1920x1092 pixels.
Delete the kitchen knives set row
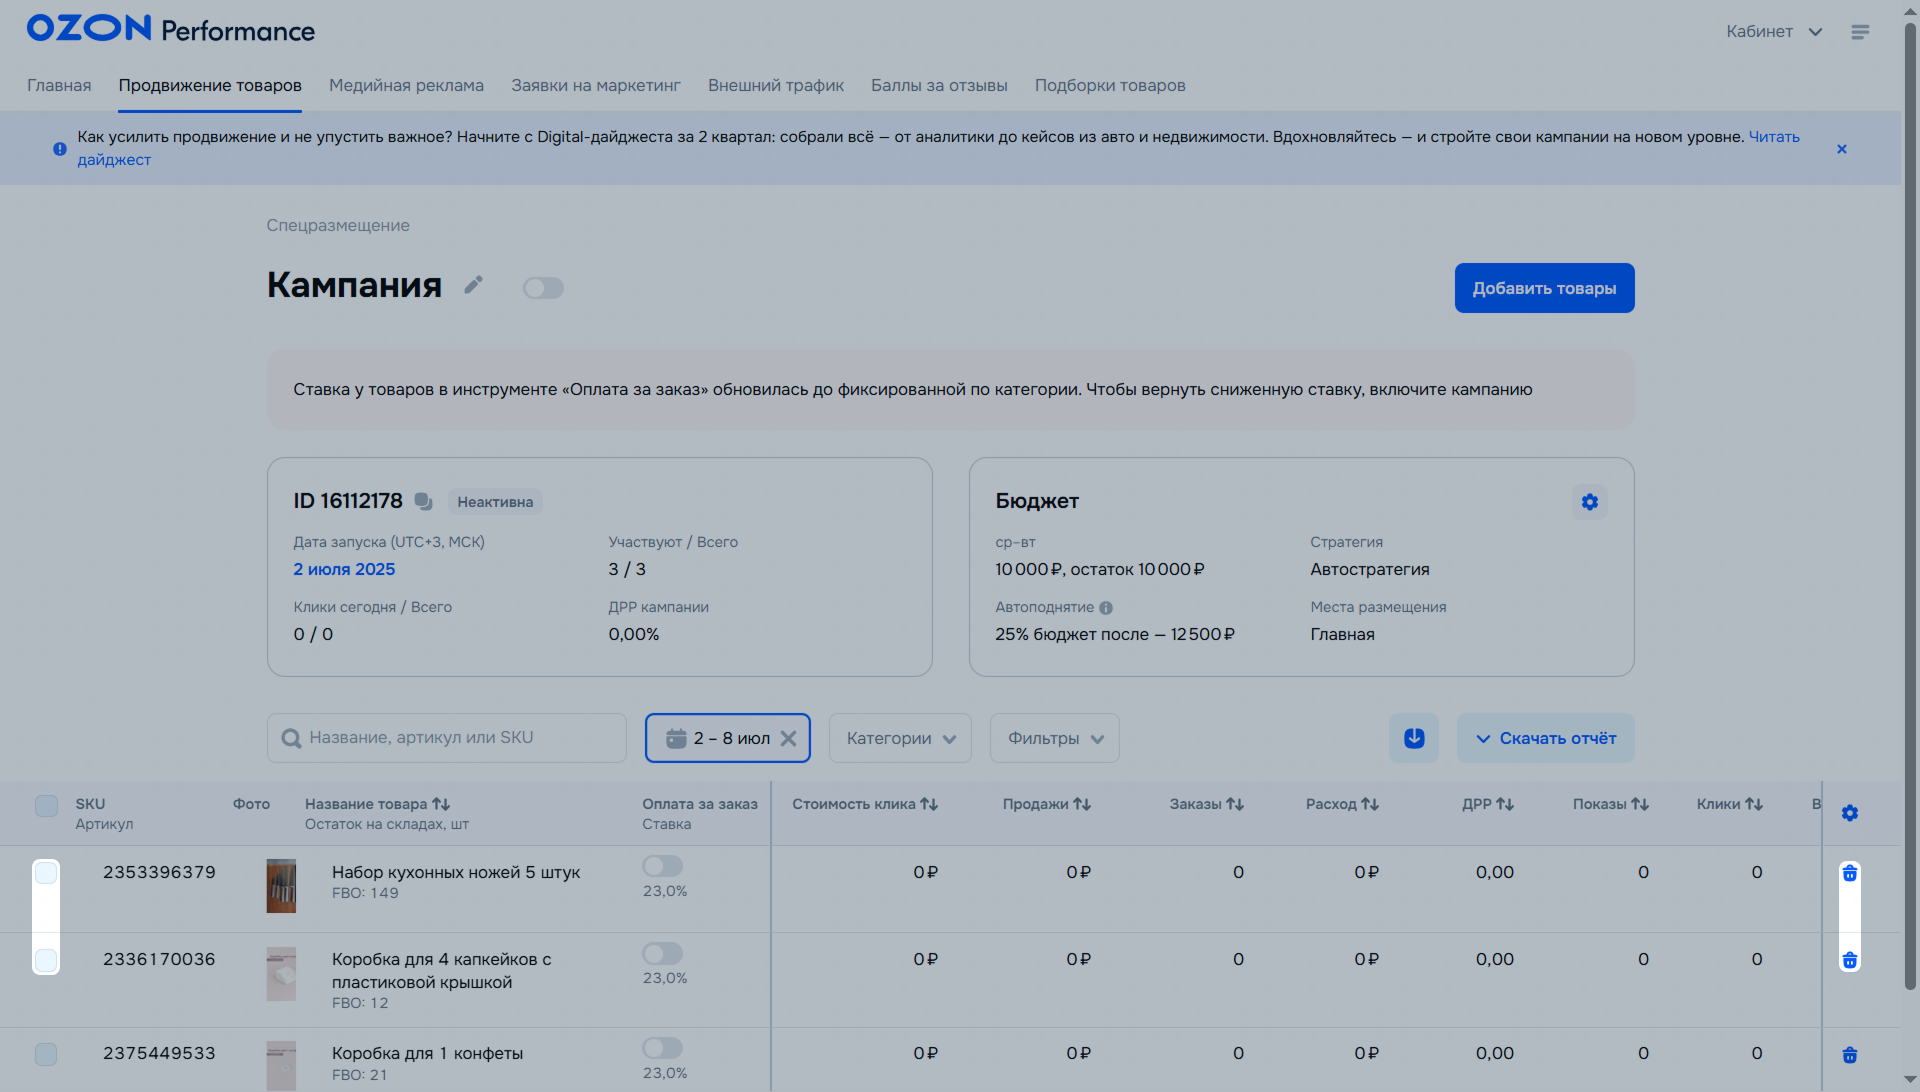pos(1849,873)
